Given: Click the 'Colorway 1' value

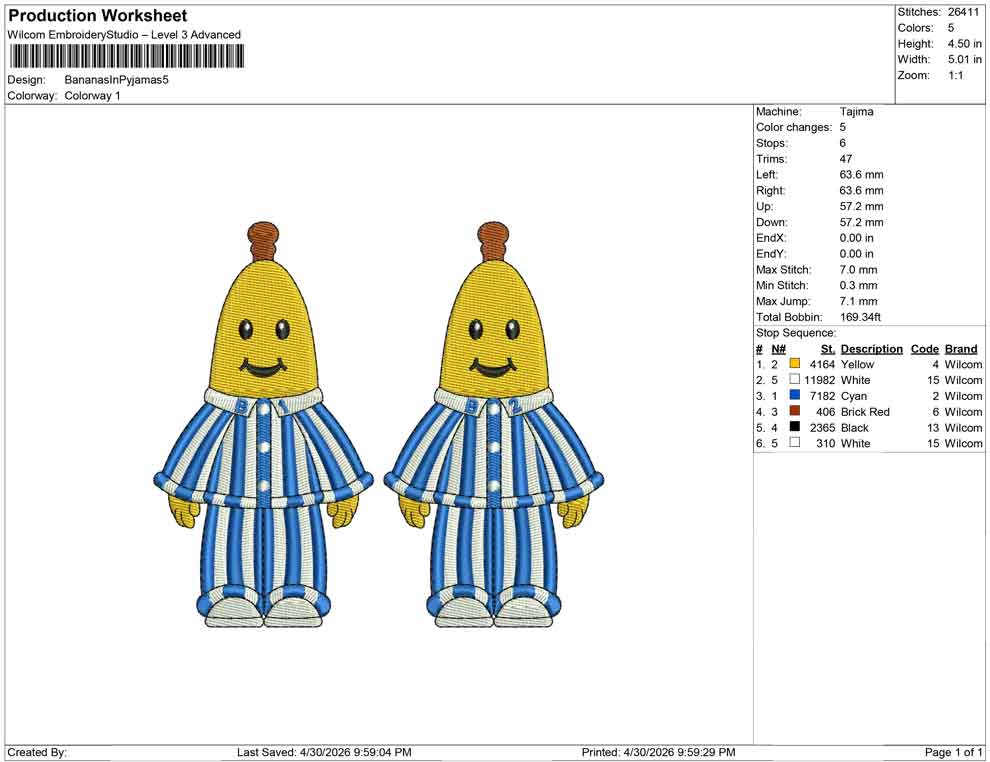Looking at the screenshot, I should pos(92,96).
